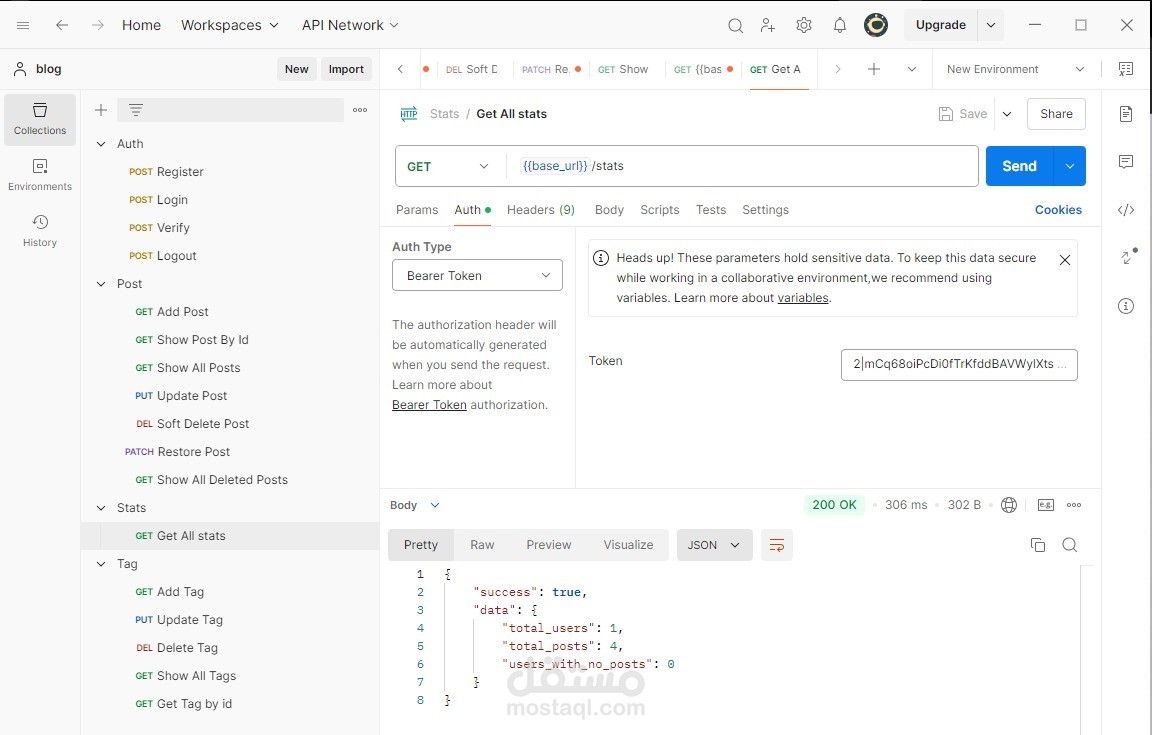Screen dimensions: 1152x735
Task: Open the notifications bell icon
Action: [x=840, y=25]
